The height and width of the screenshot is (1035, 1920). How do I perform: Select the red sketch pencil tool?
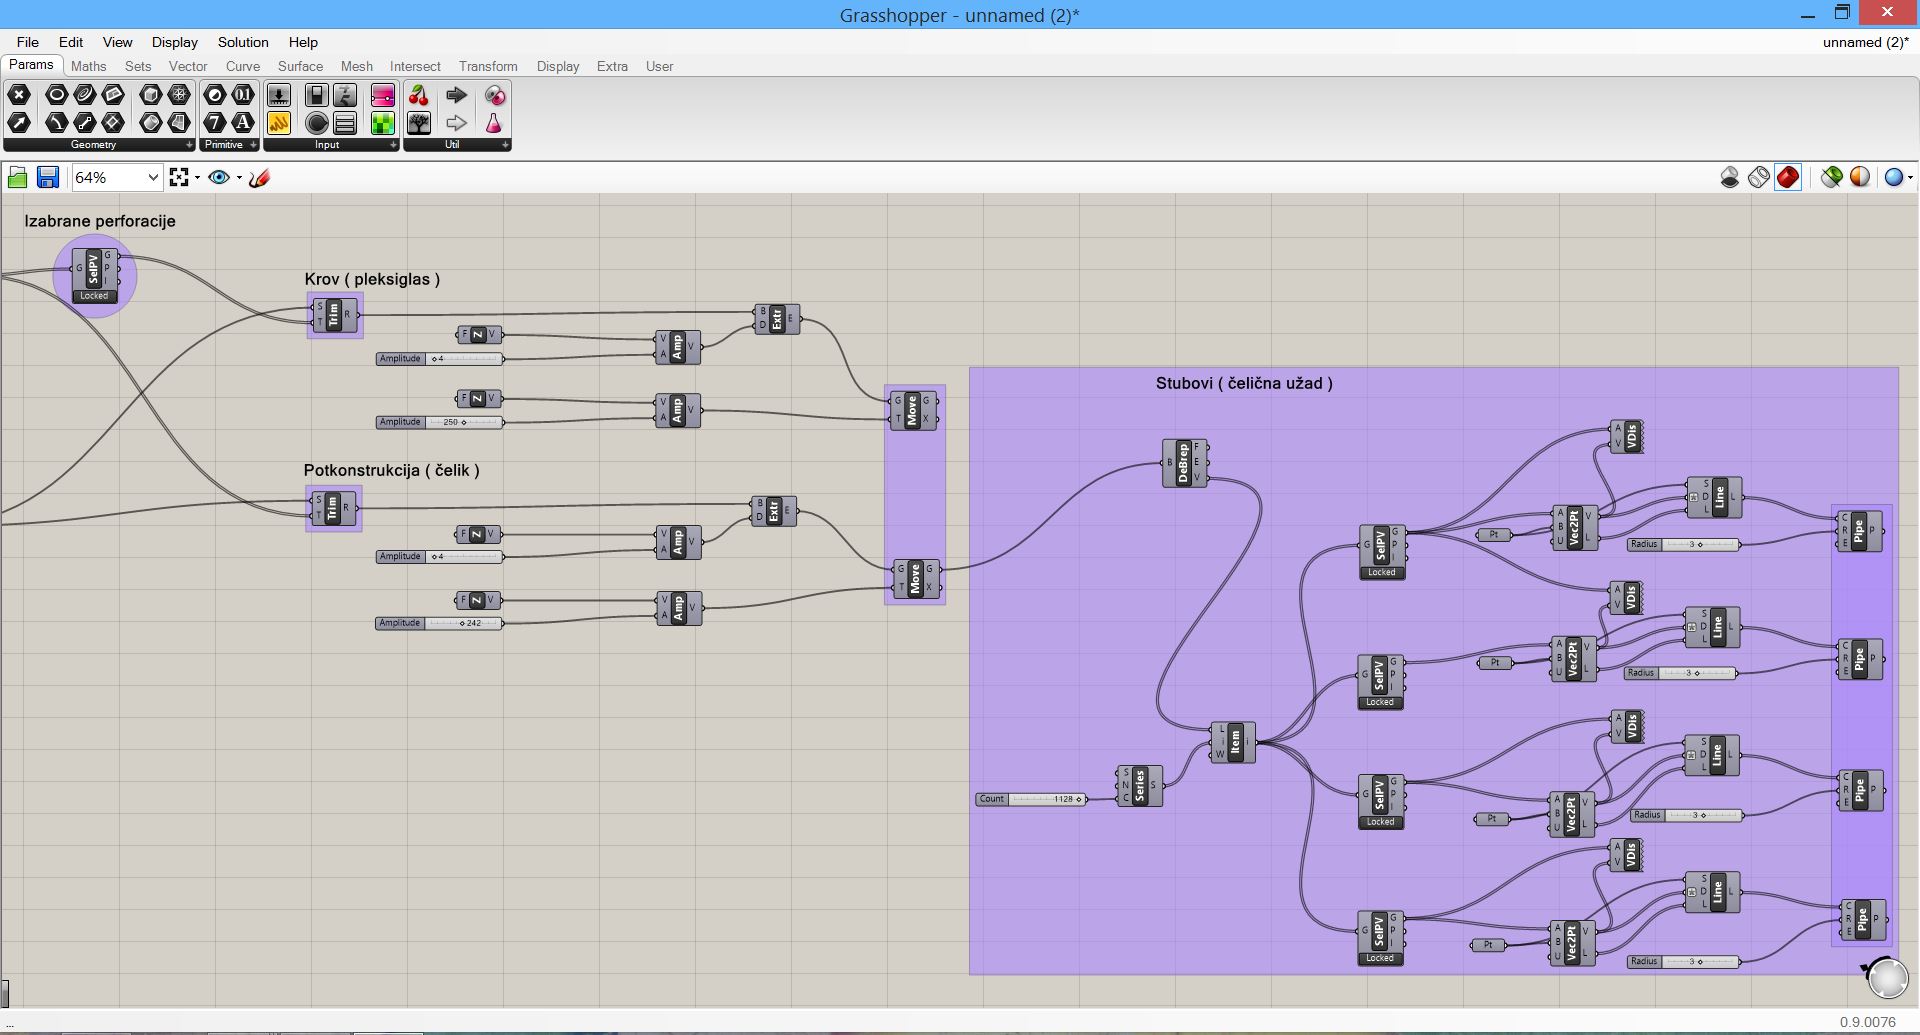pos(260,178)
